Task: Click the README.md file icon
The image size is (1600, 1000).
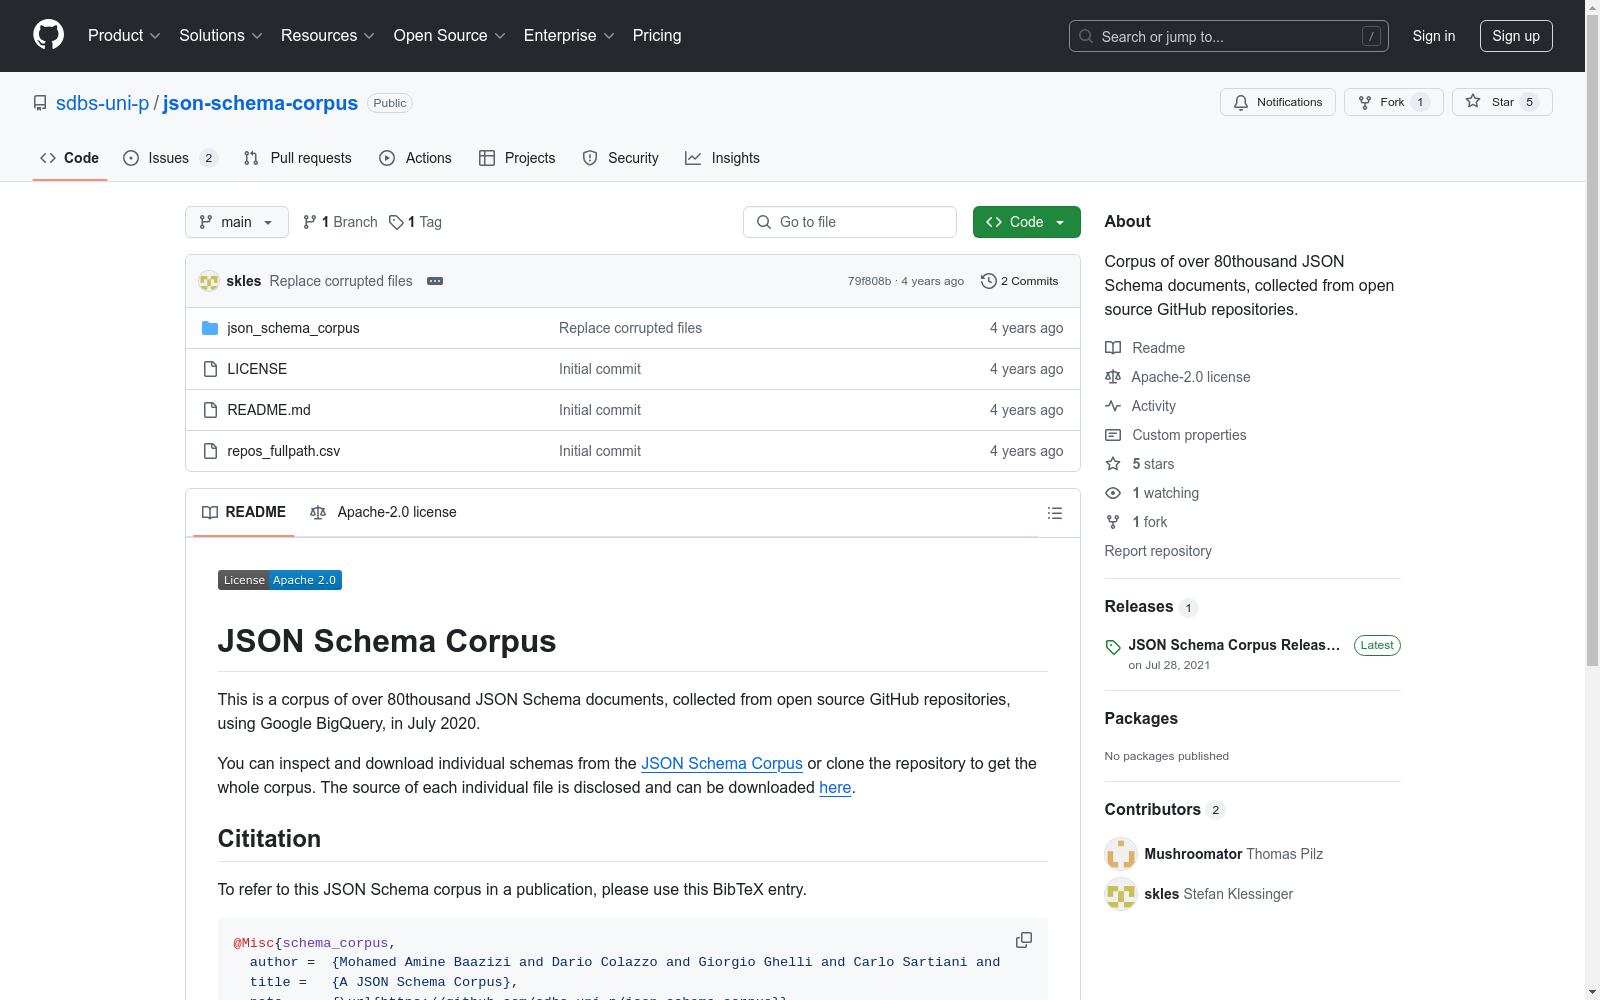Action: click(210, 410)
